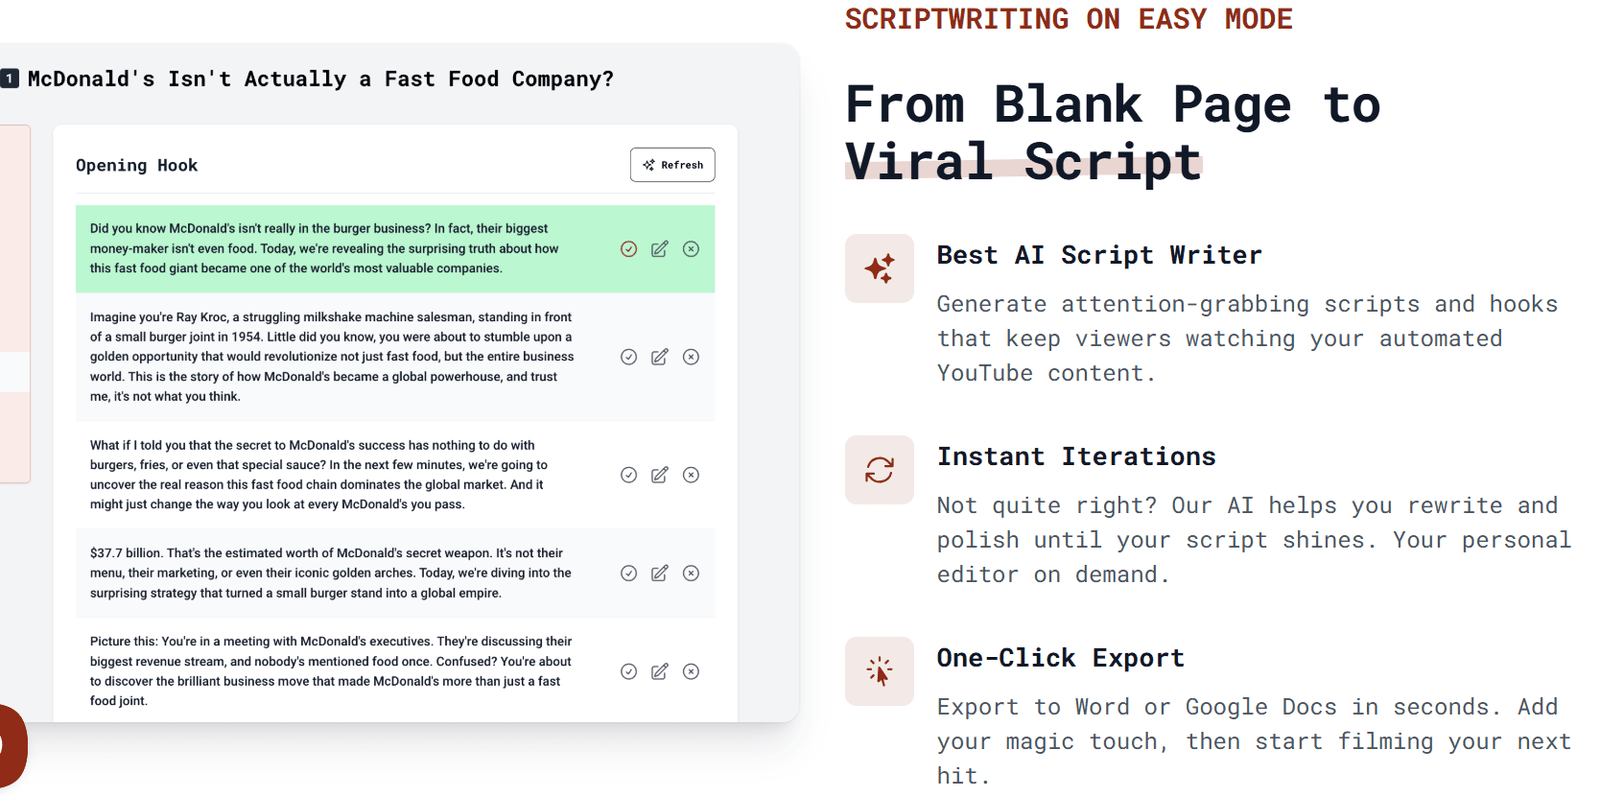Accept the '$37.7 billion' hook checkmark

[x=628, y=573]
